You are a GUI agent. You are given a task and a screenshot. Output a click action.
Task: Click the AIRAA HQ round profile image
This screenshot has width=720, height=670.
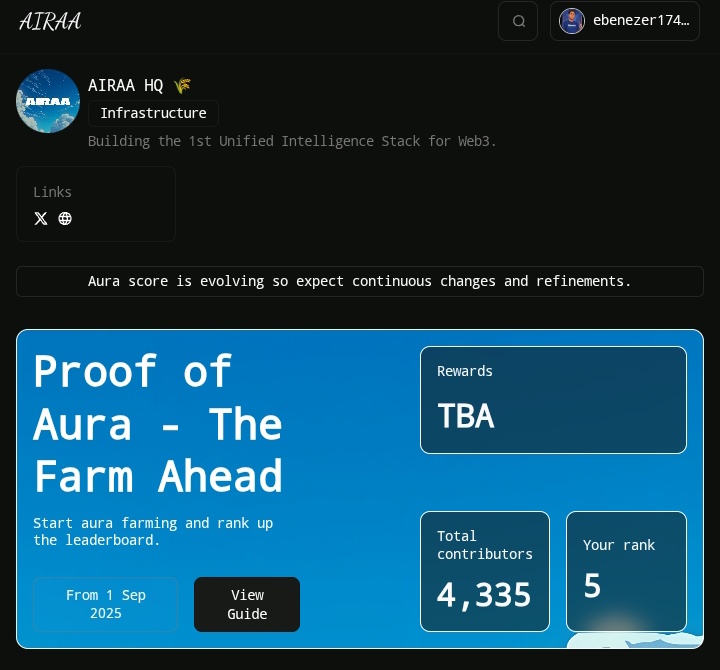pos(48,101)
